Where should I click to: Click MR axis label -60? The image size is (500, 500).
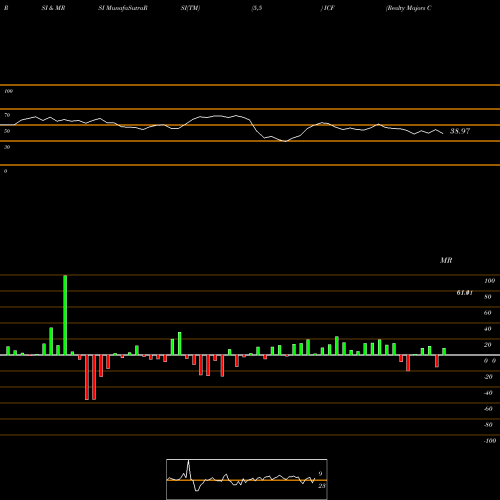click(488, 409)
